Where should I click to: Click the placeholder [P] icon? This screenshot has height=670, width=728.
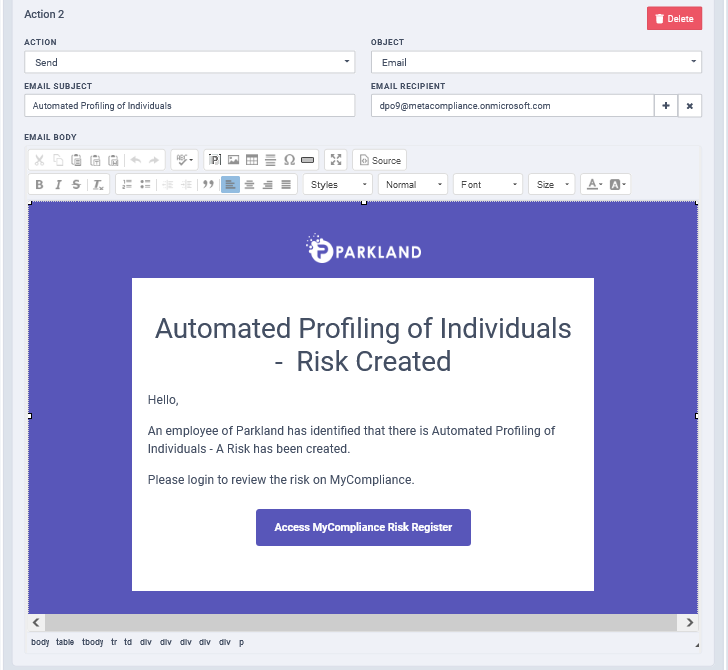click(x=214, y=160)
